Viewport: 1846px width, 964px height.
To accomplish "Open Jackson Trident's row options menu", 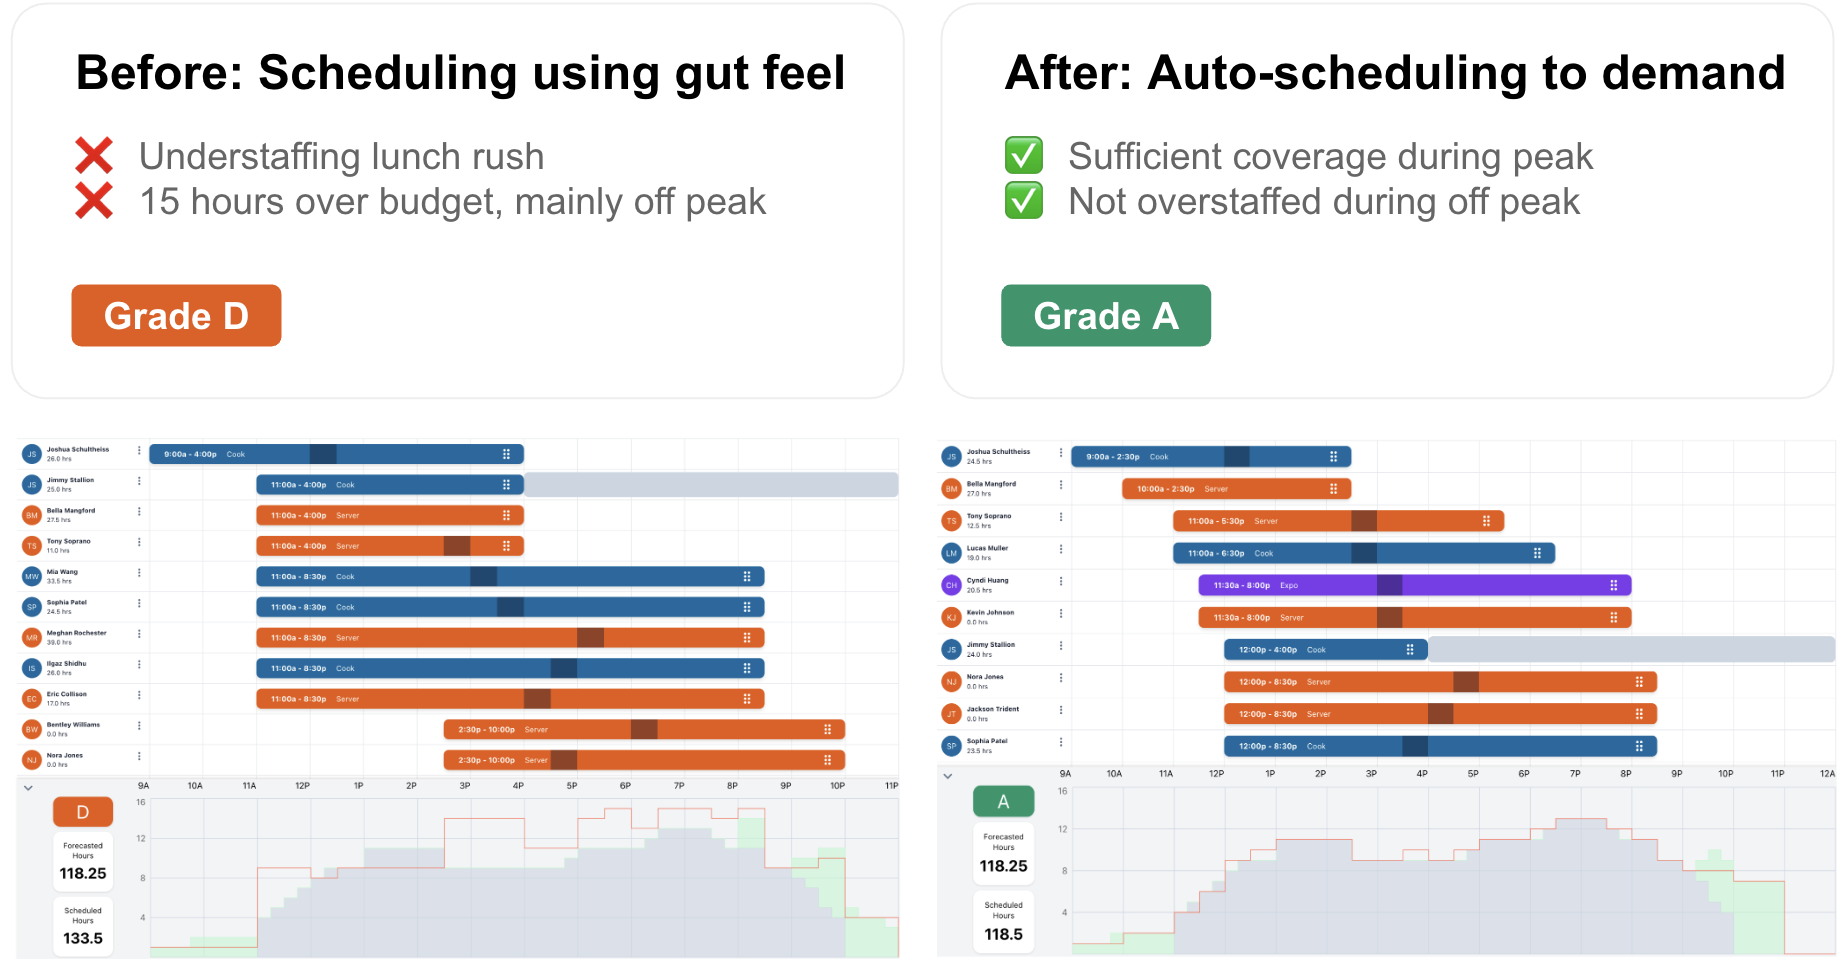I will 1061,710.
